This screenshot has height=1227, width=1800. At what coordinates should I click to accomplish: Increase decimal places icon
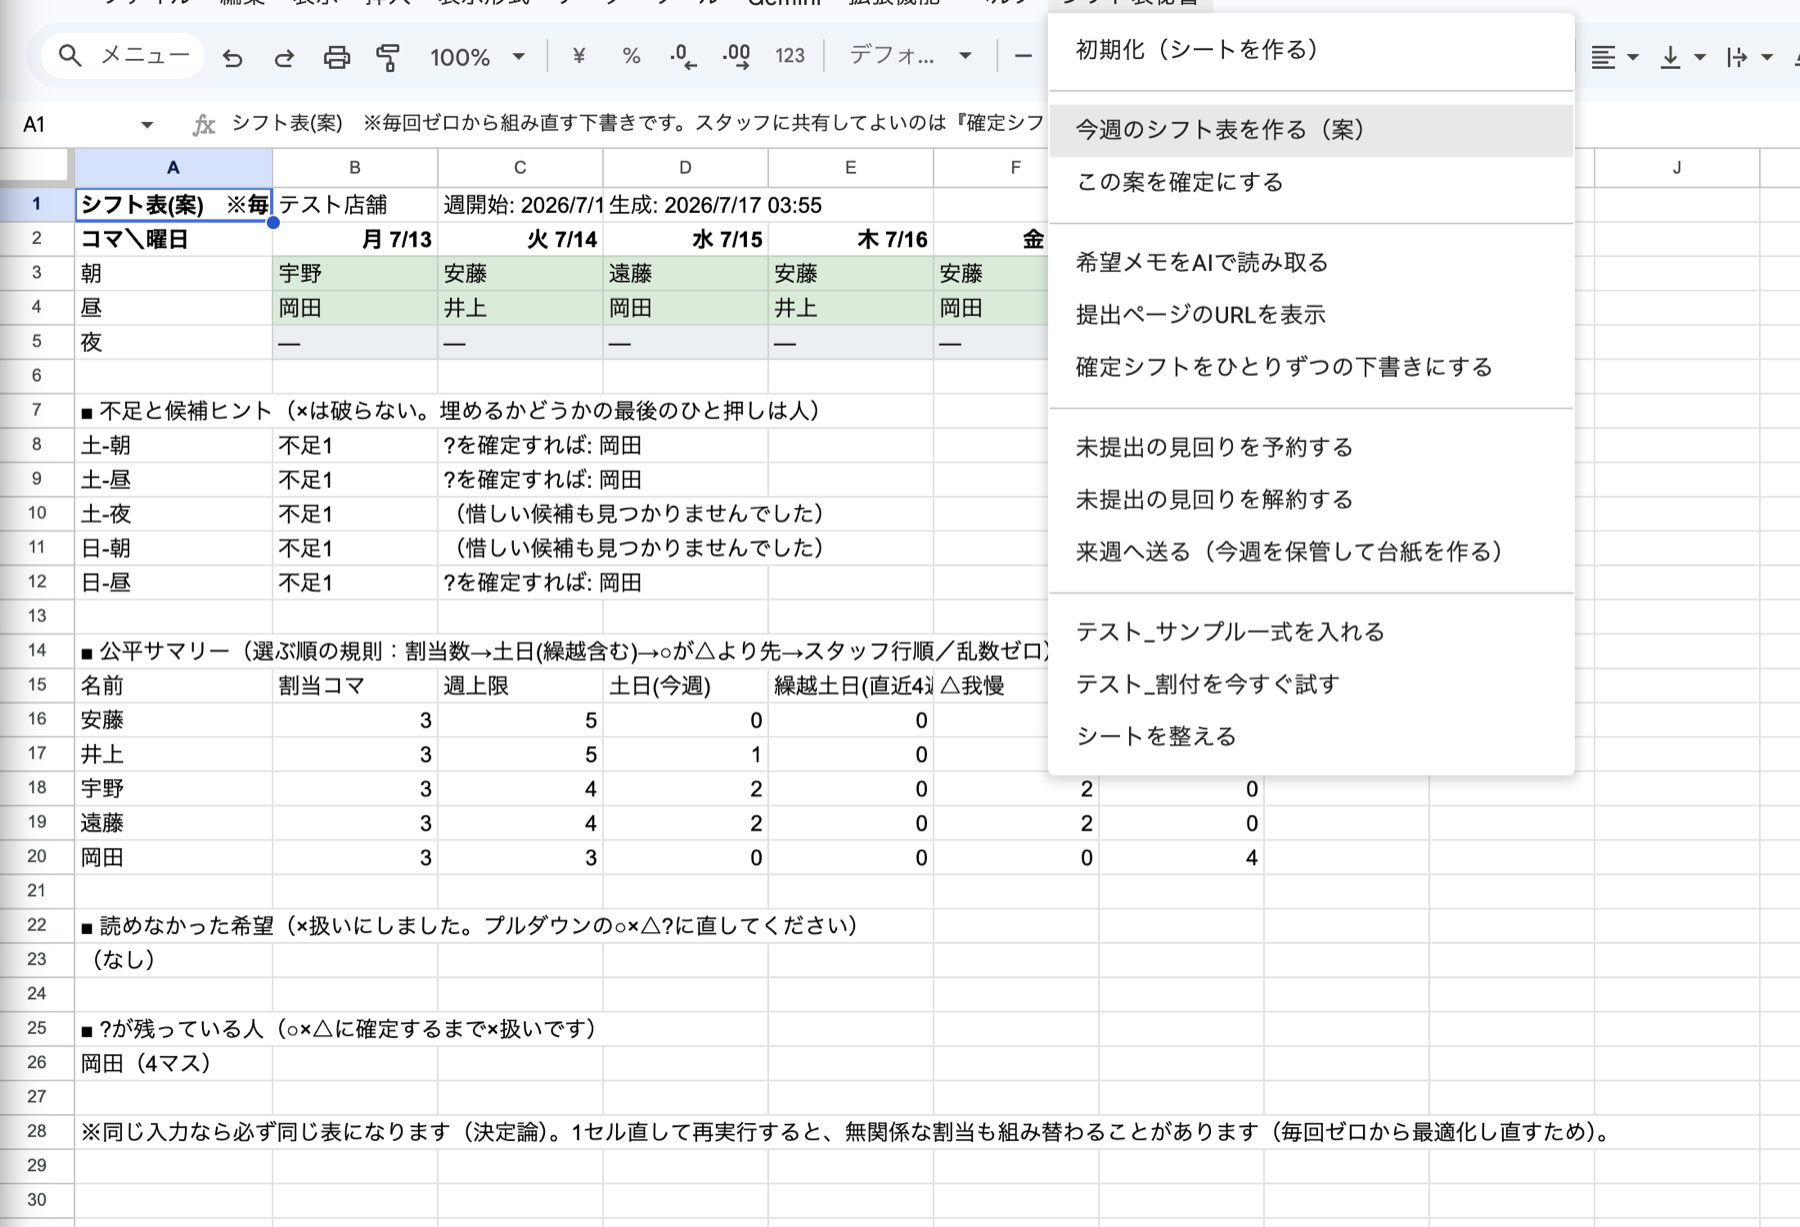[736, 57]
